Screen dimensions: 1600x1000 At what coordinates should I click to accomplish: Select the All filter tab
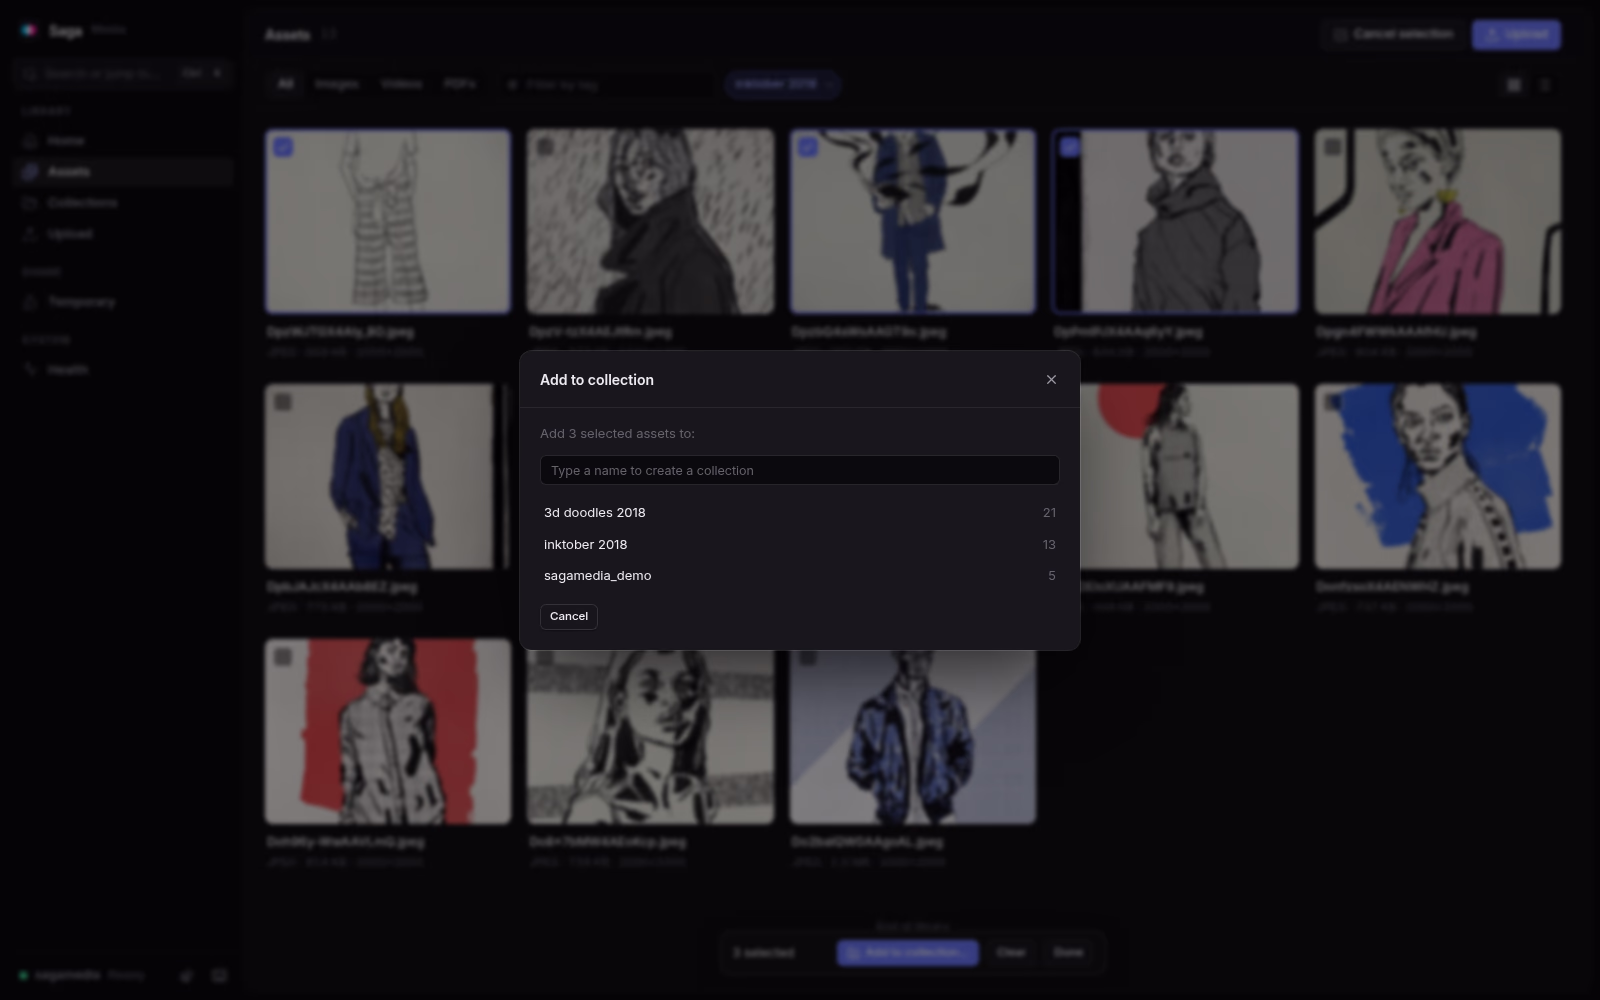pos(285,85)
